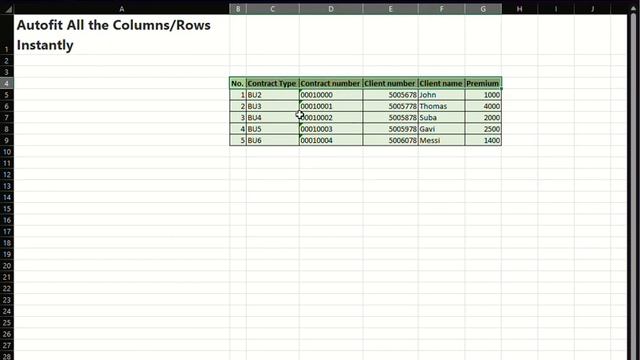640x360 pixels.
Task: Select column F header
Action: pyautogui.click(x=442, y=9)
